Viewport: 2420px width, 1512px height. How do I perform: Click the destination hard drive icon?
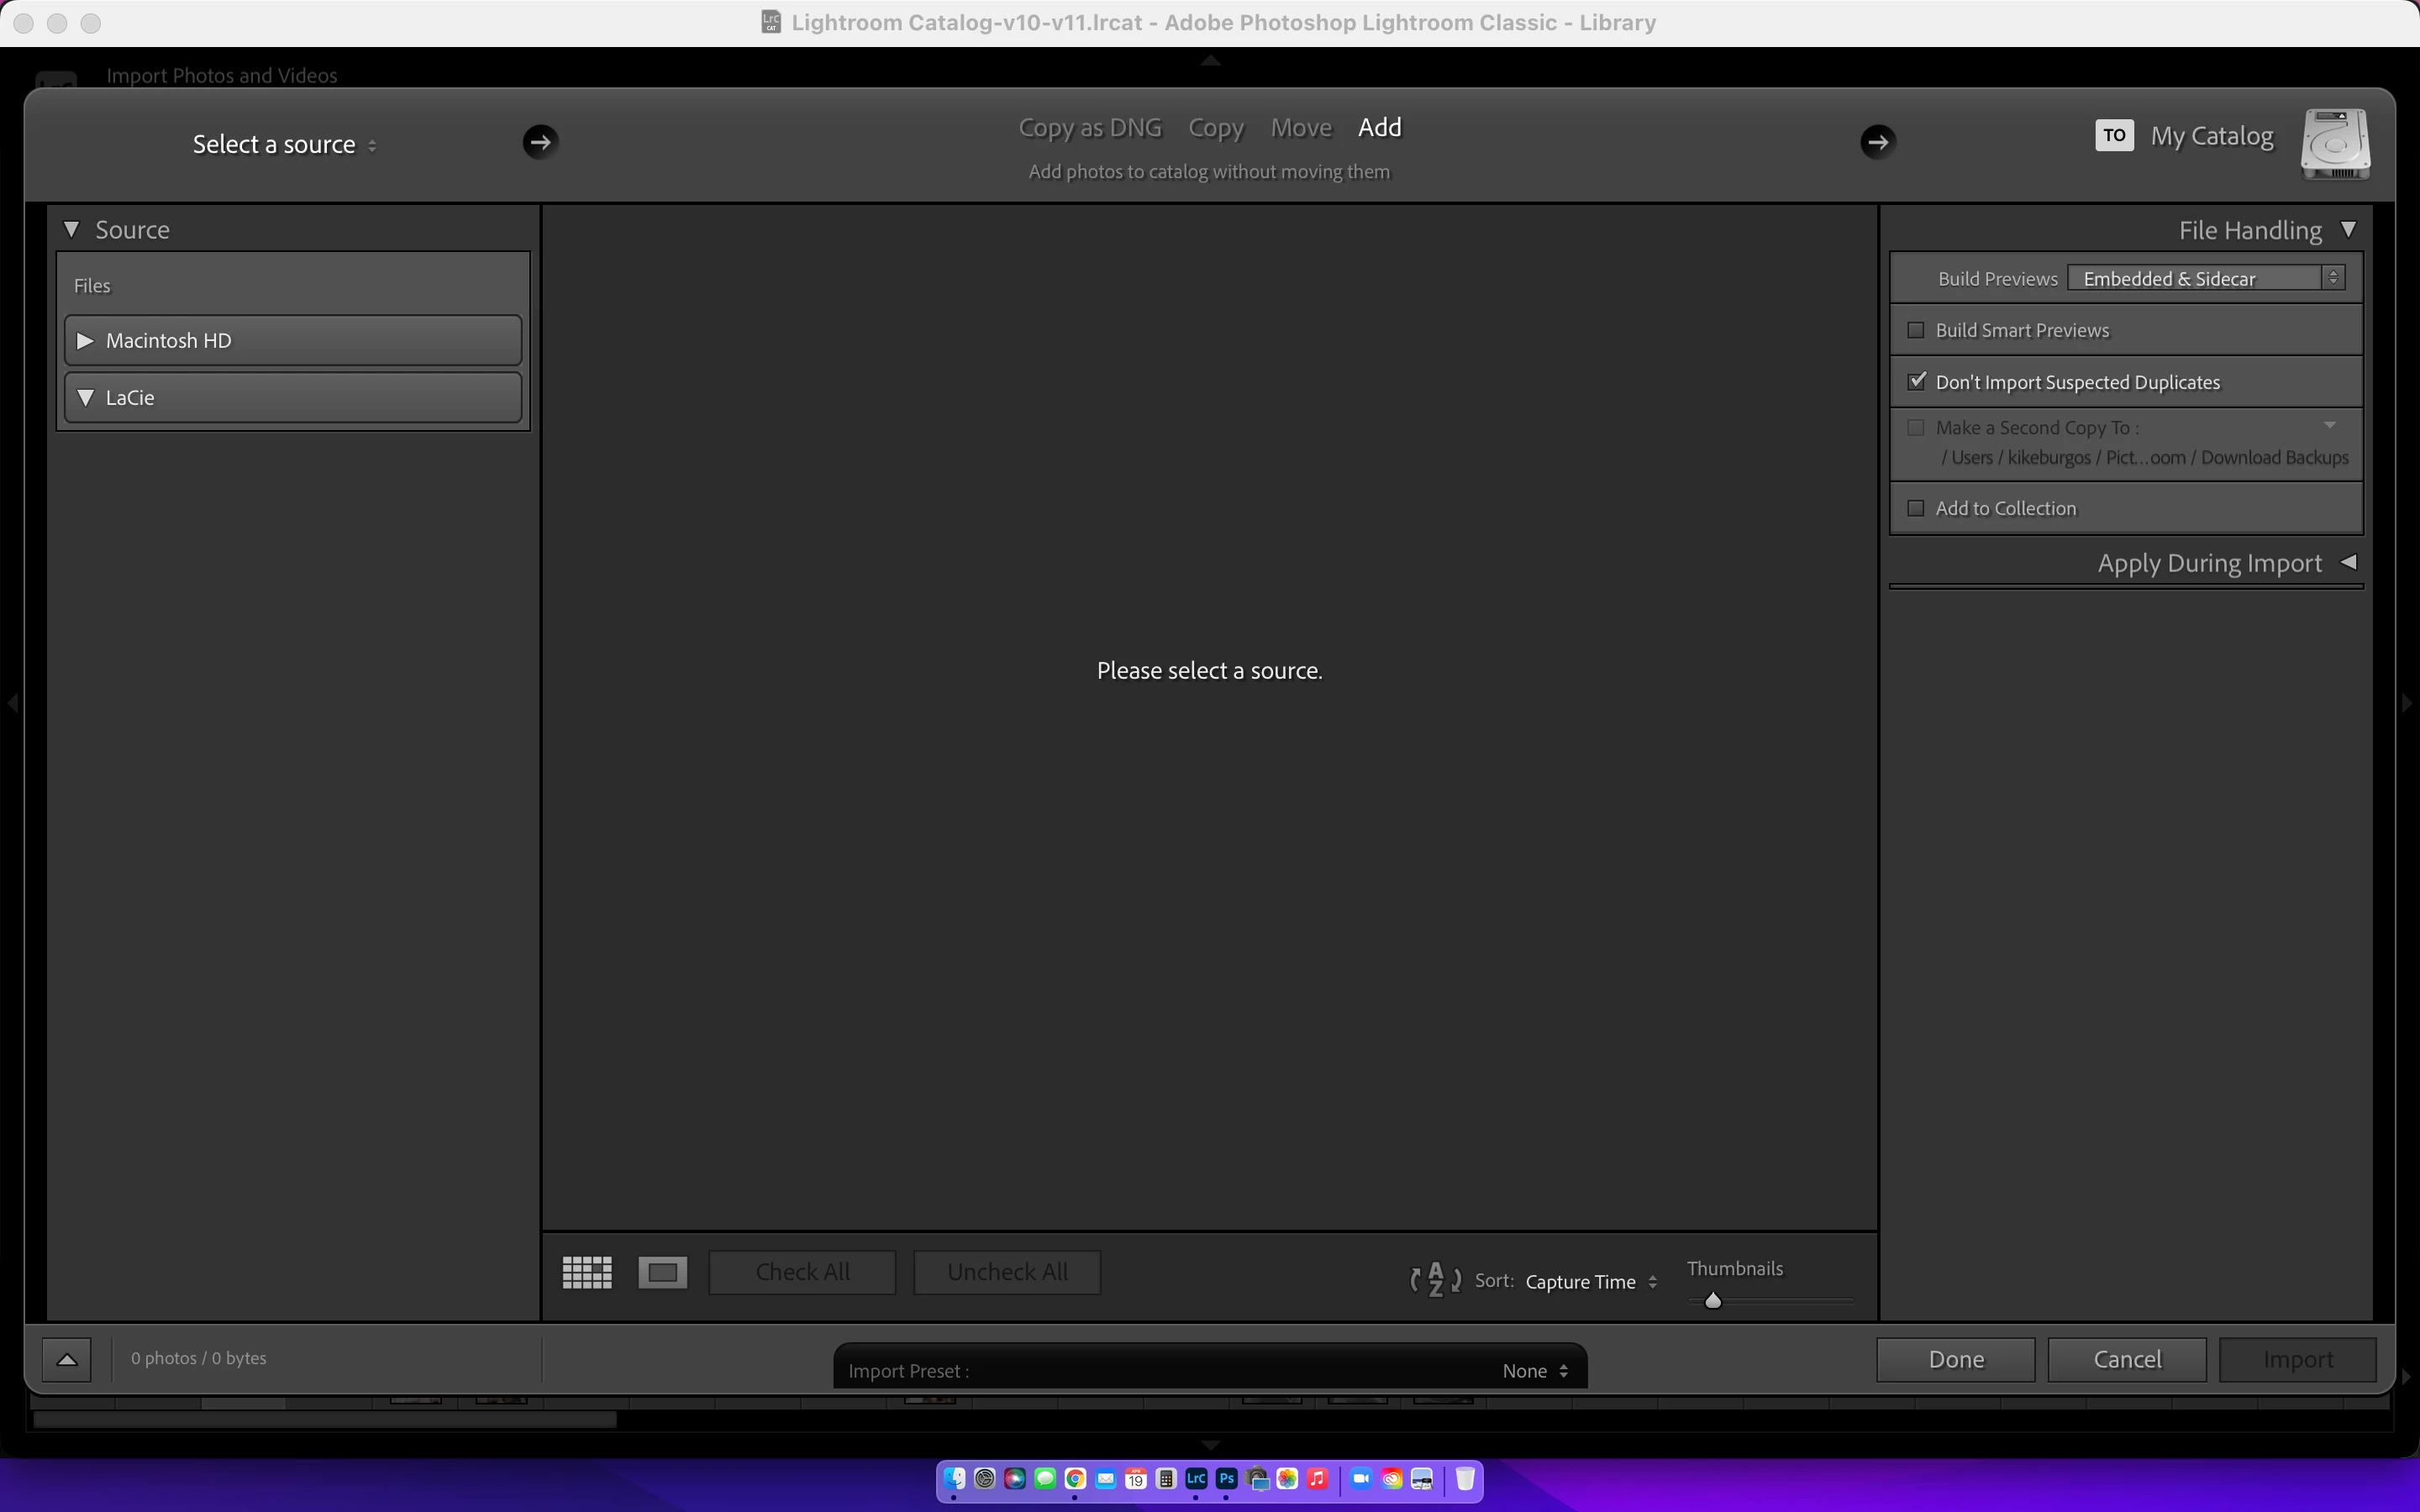(x=2335, y=144)
